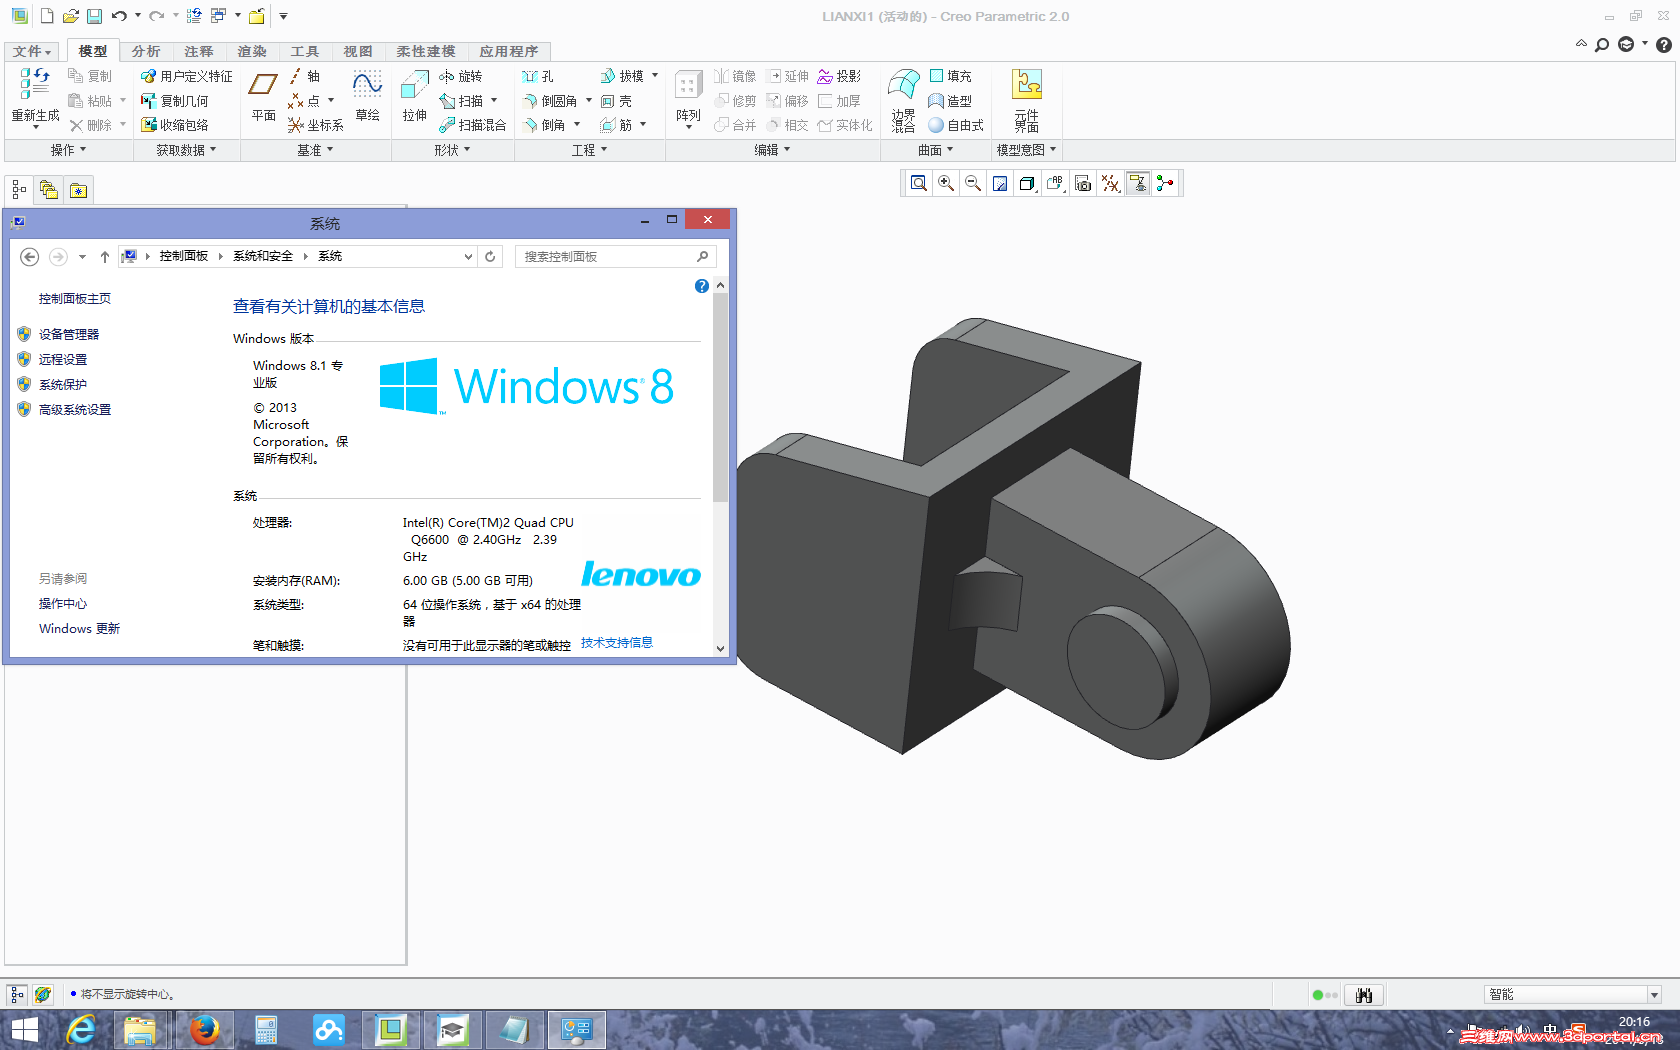Toggle datum display filters icon

pyautogui.click(x=1110, y=183)
